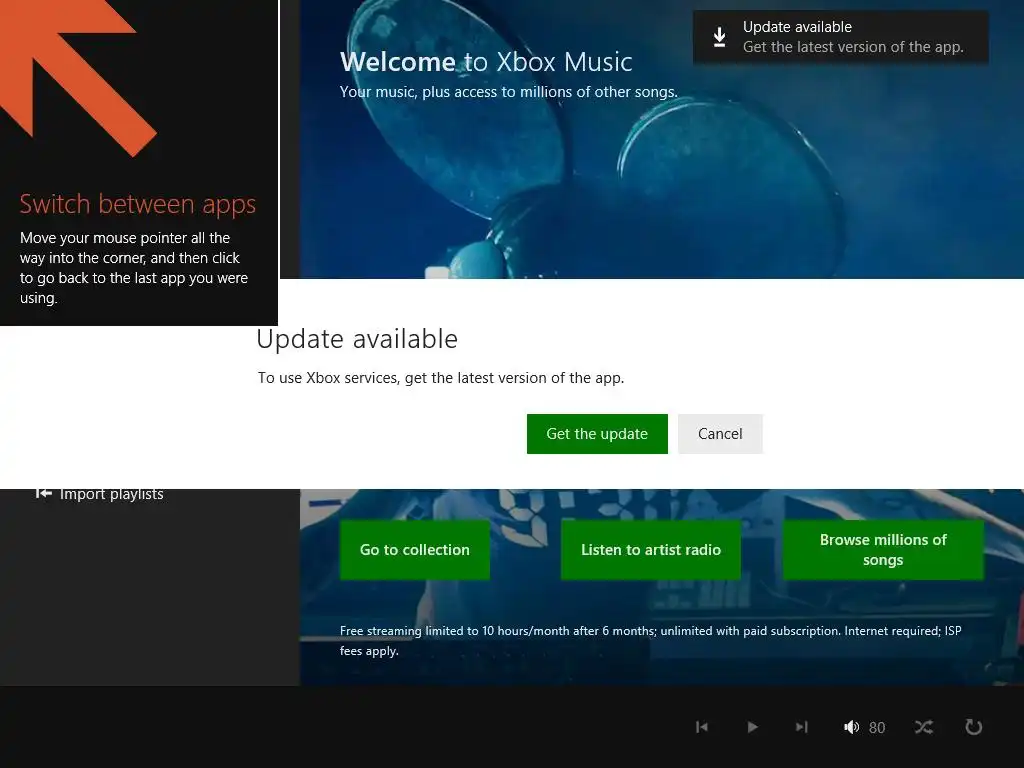Click the Import playlists arrow icon
The width and height of the screenshot is (1024, 768).
44,493
